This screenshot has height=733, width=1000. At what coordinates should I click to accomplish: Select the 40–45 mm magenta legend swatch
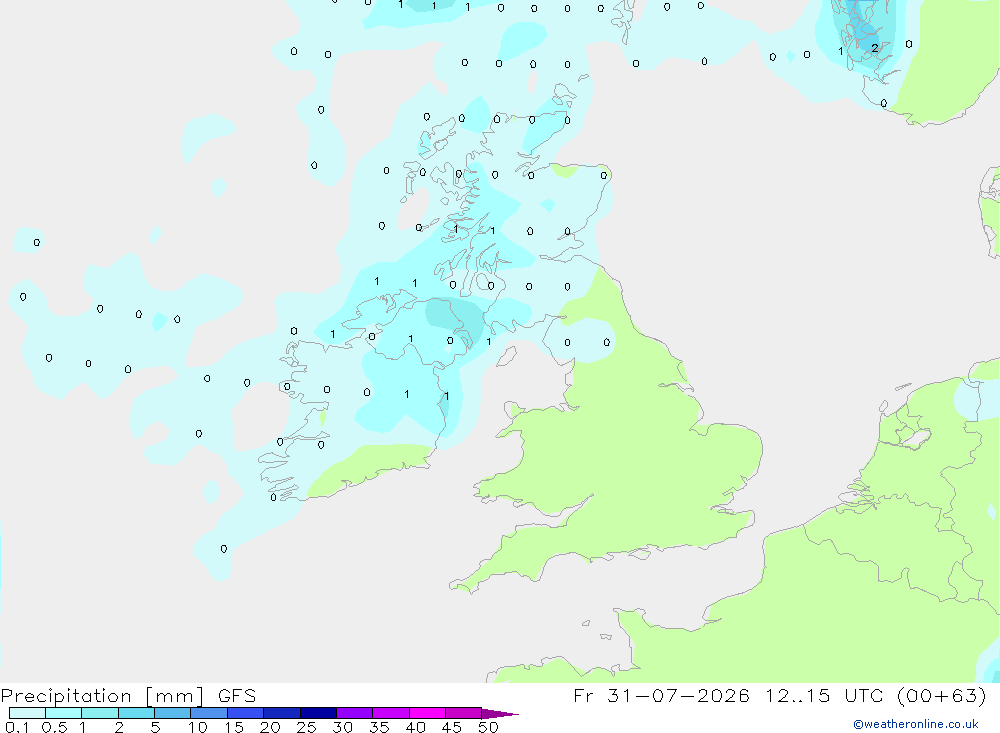[427, 713]
